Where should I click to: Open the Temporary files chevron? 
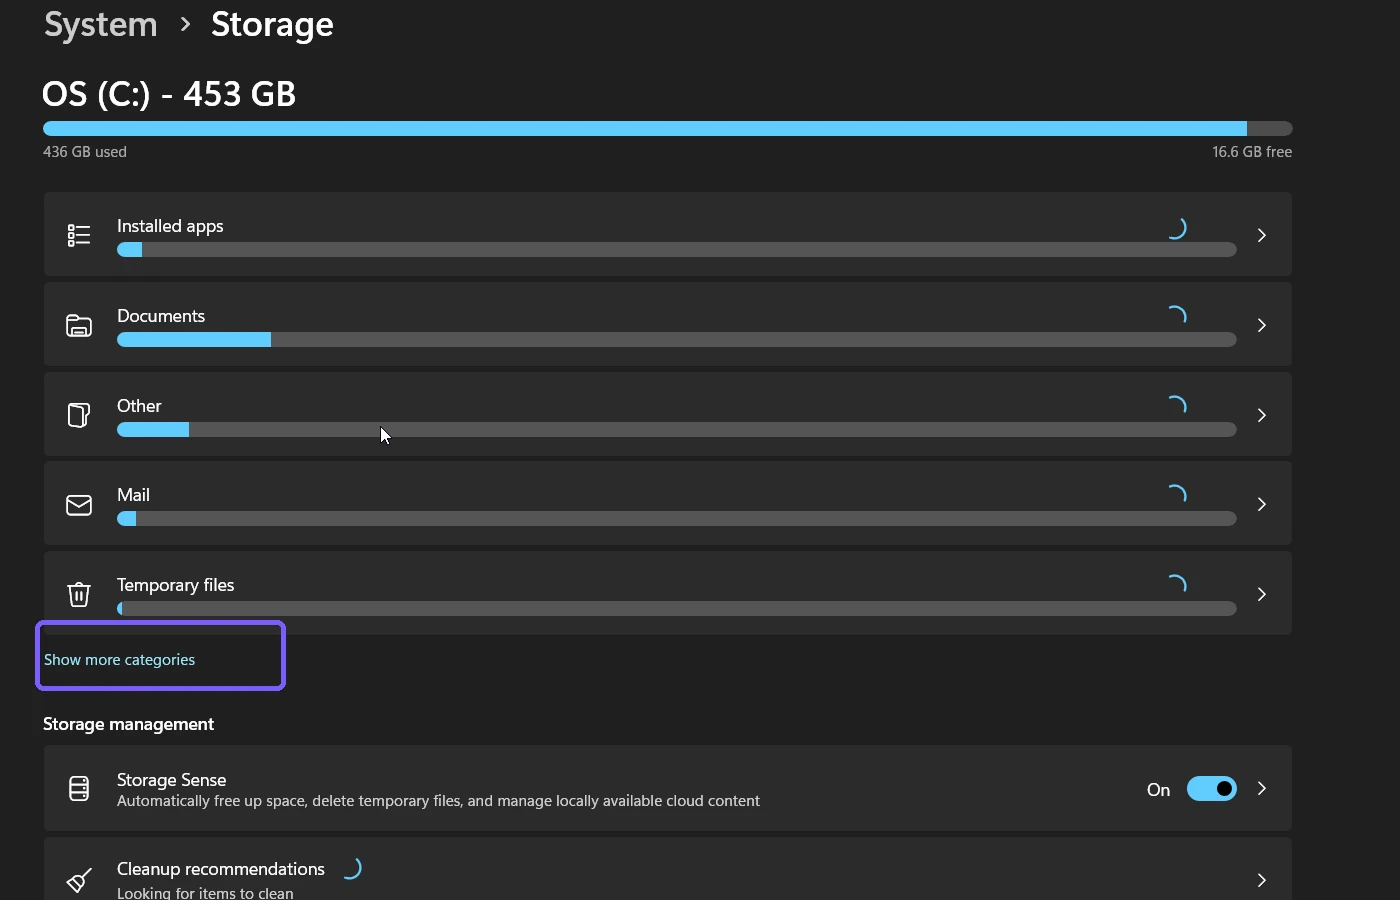pos(1262,594)
